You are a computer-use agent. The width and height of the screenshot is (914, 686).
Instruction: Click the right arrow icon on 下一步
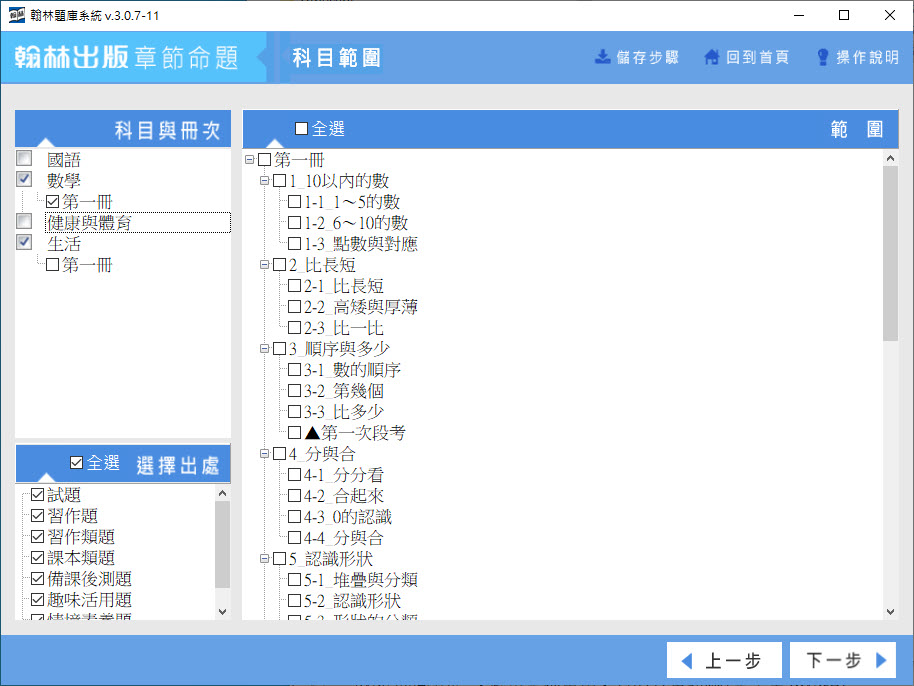coord(881,661)
